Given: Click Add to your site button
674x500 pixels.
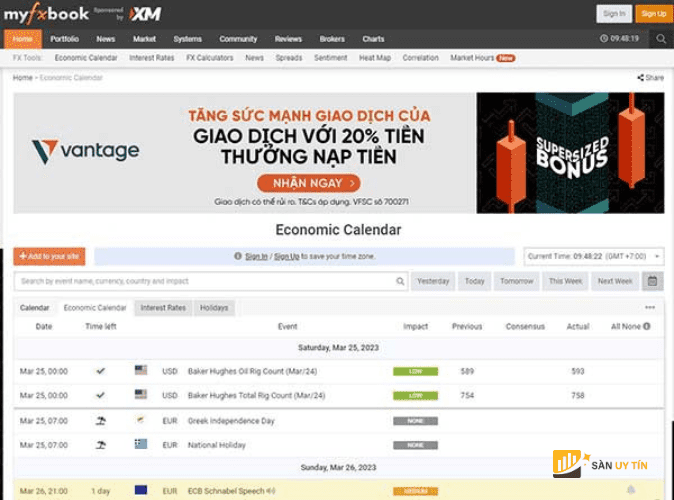Looking at the screenshot, I should click(49, 257).
